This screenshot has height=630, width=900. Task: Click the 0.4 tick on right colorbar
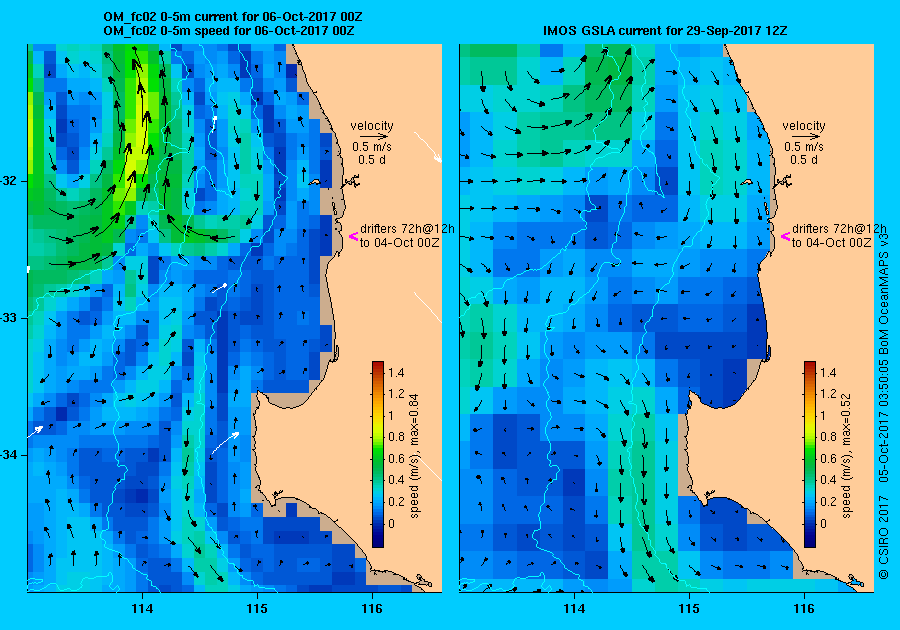(x=828, y=480)
